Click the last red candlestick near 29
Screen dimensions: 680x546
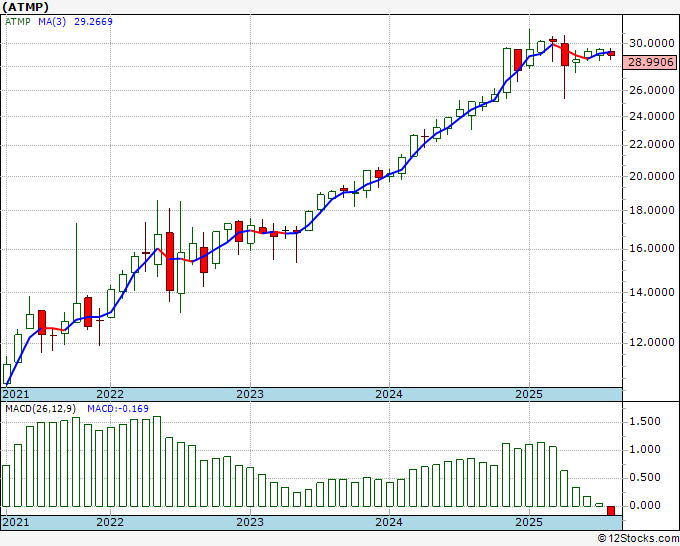(611, 54)
